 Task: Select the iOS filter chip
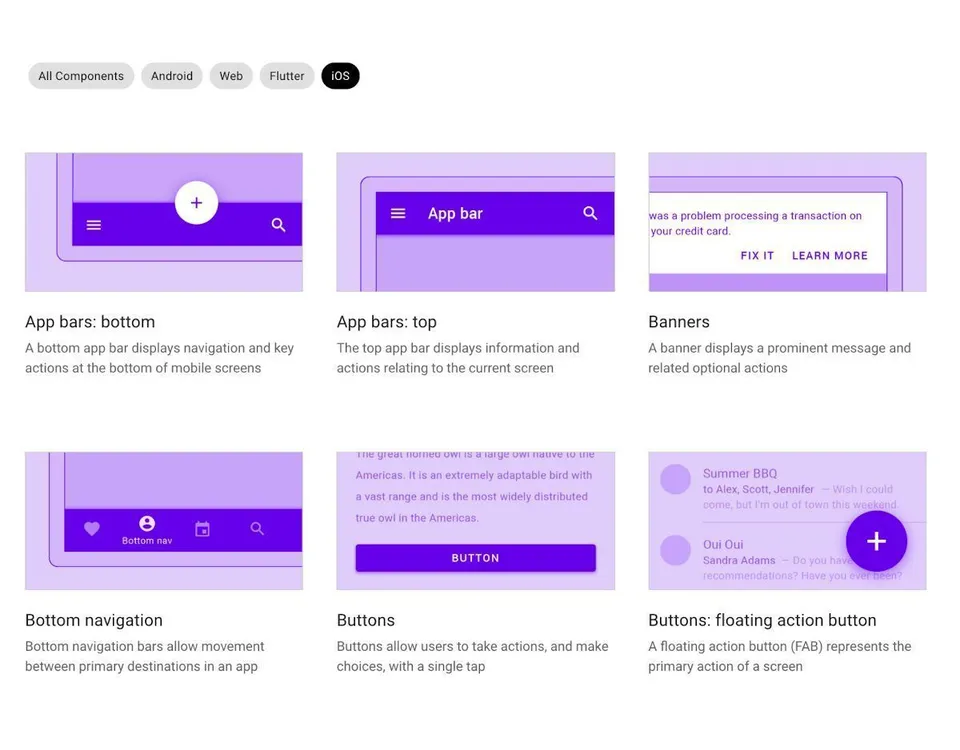tap(340, 76)
